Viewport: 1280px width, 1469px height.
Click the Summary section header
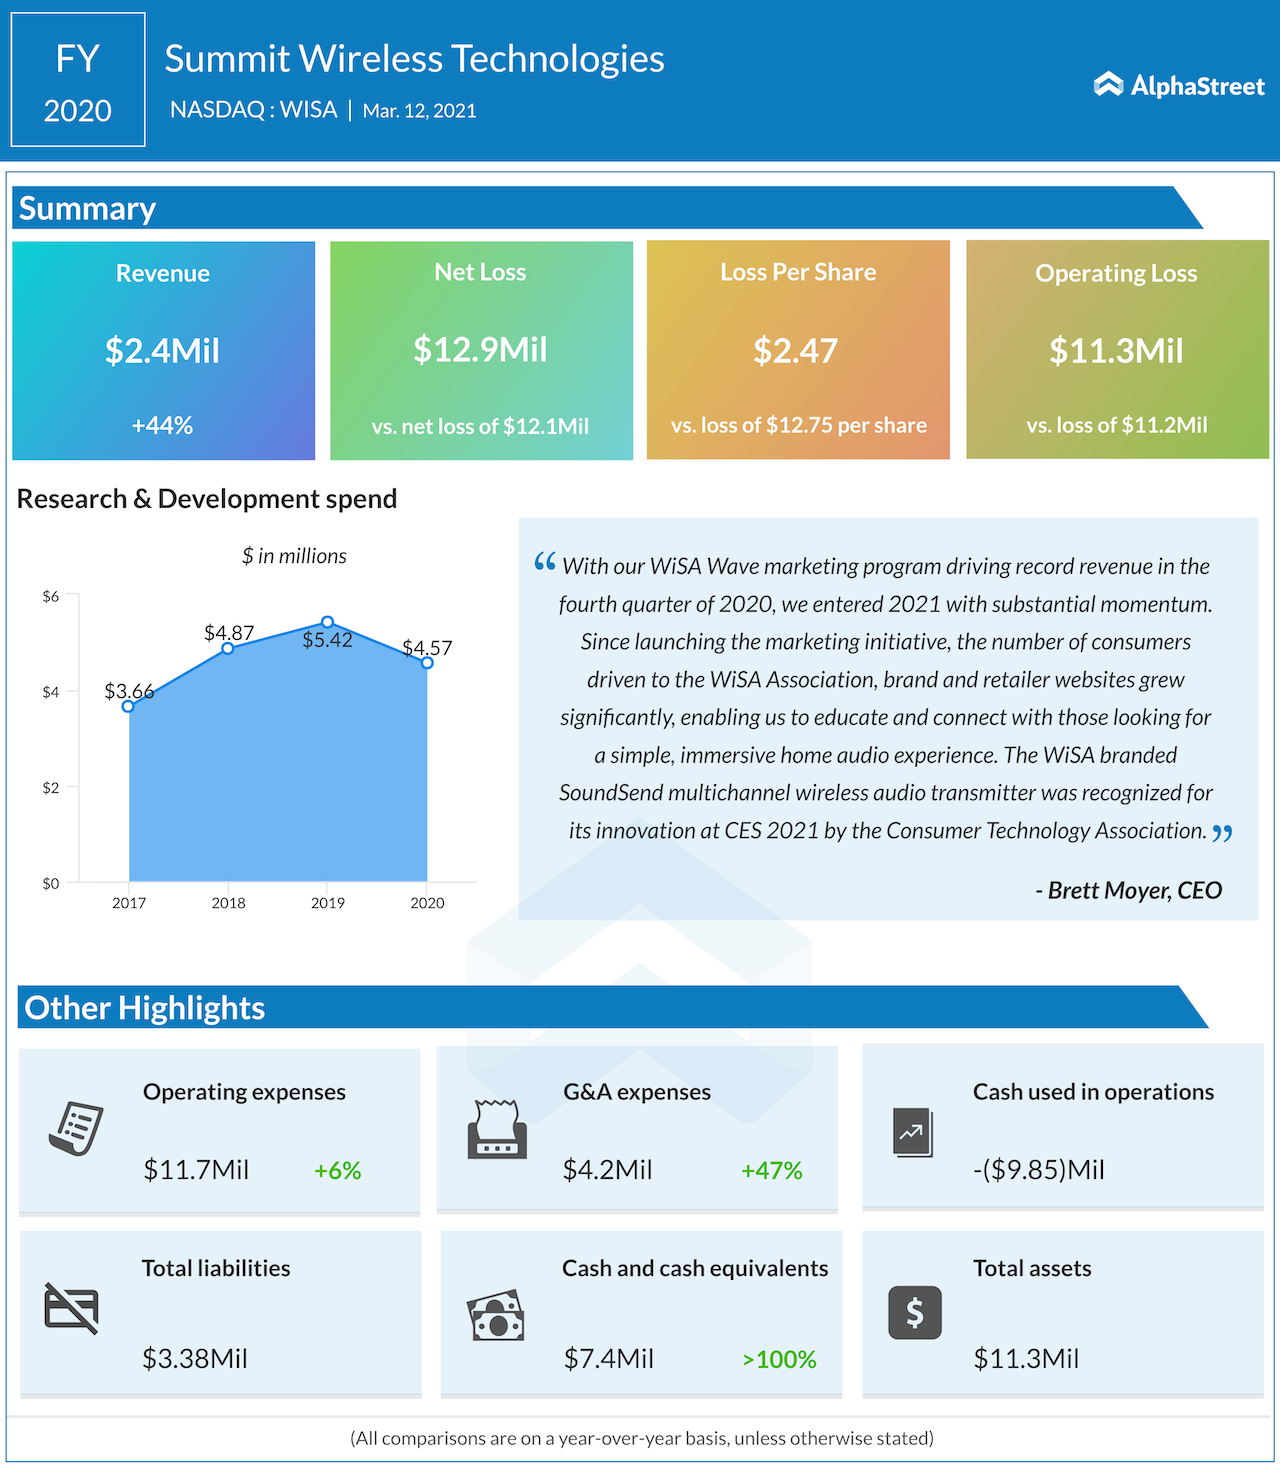point(88,208)
